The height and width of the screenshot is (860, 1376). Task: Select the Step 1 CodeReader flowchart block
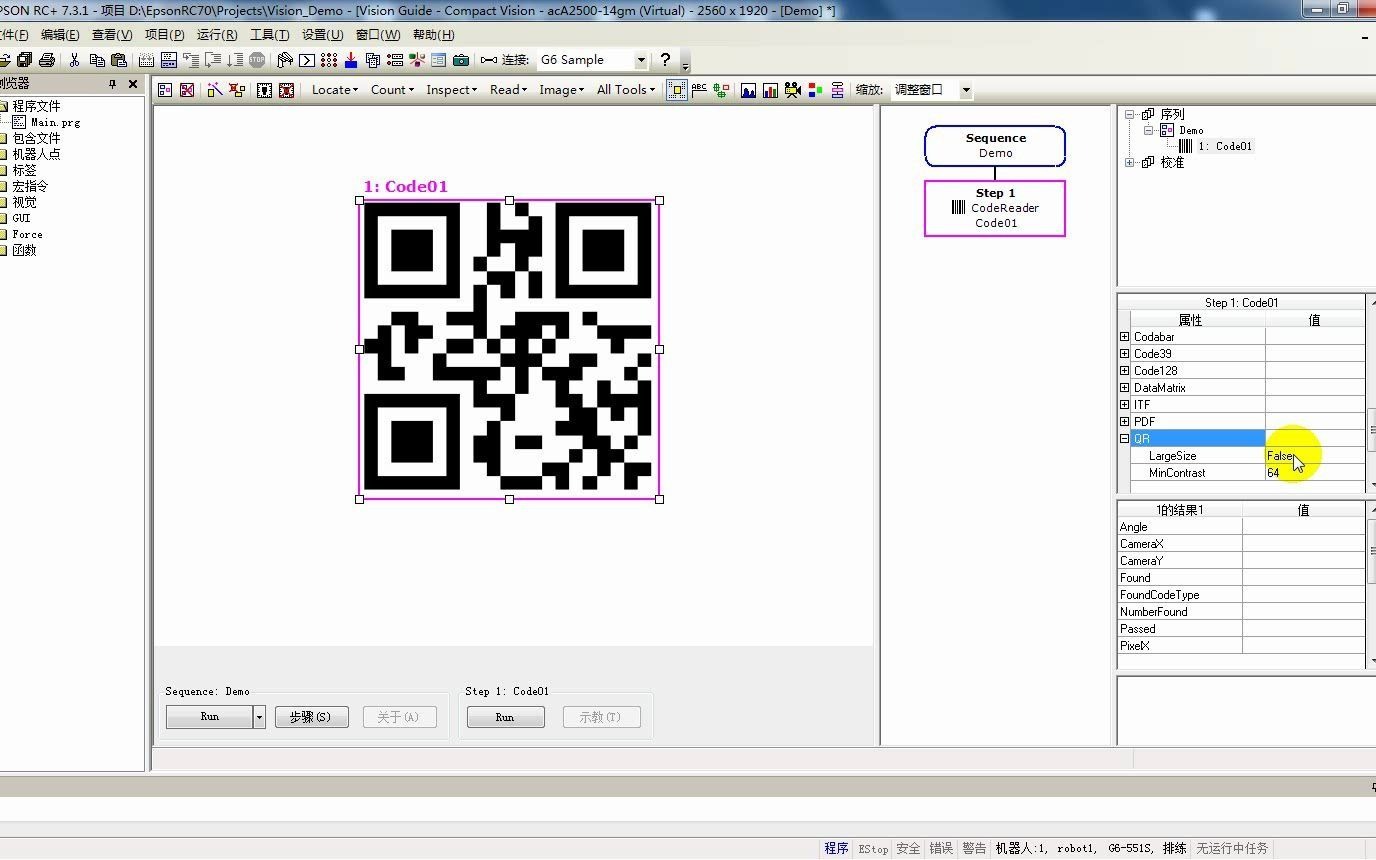995,208
